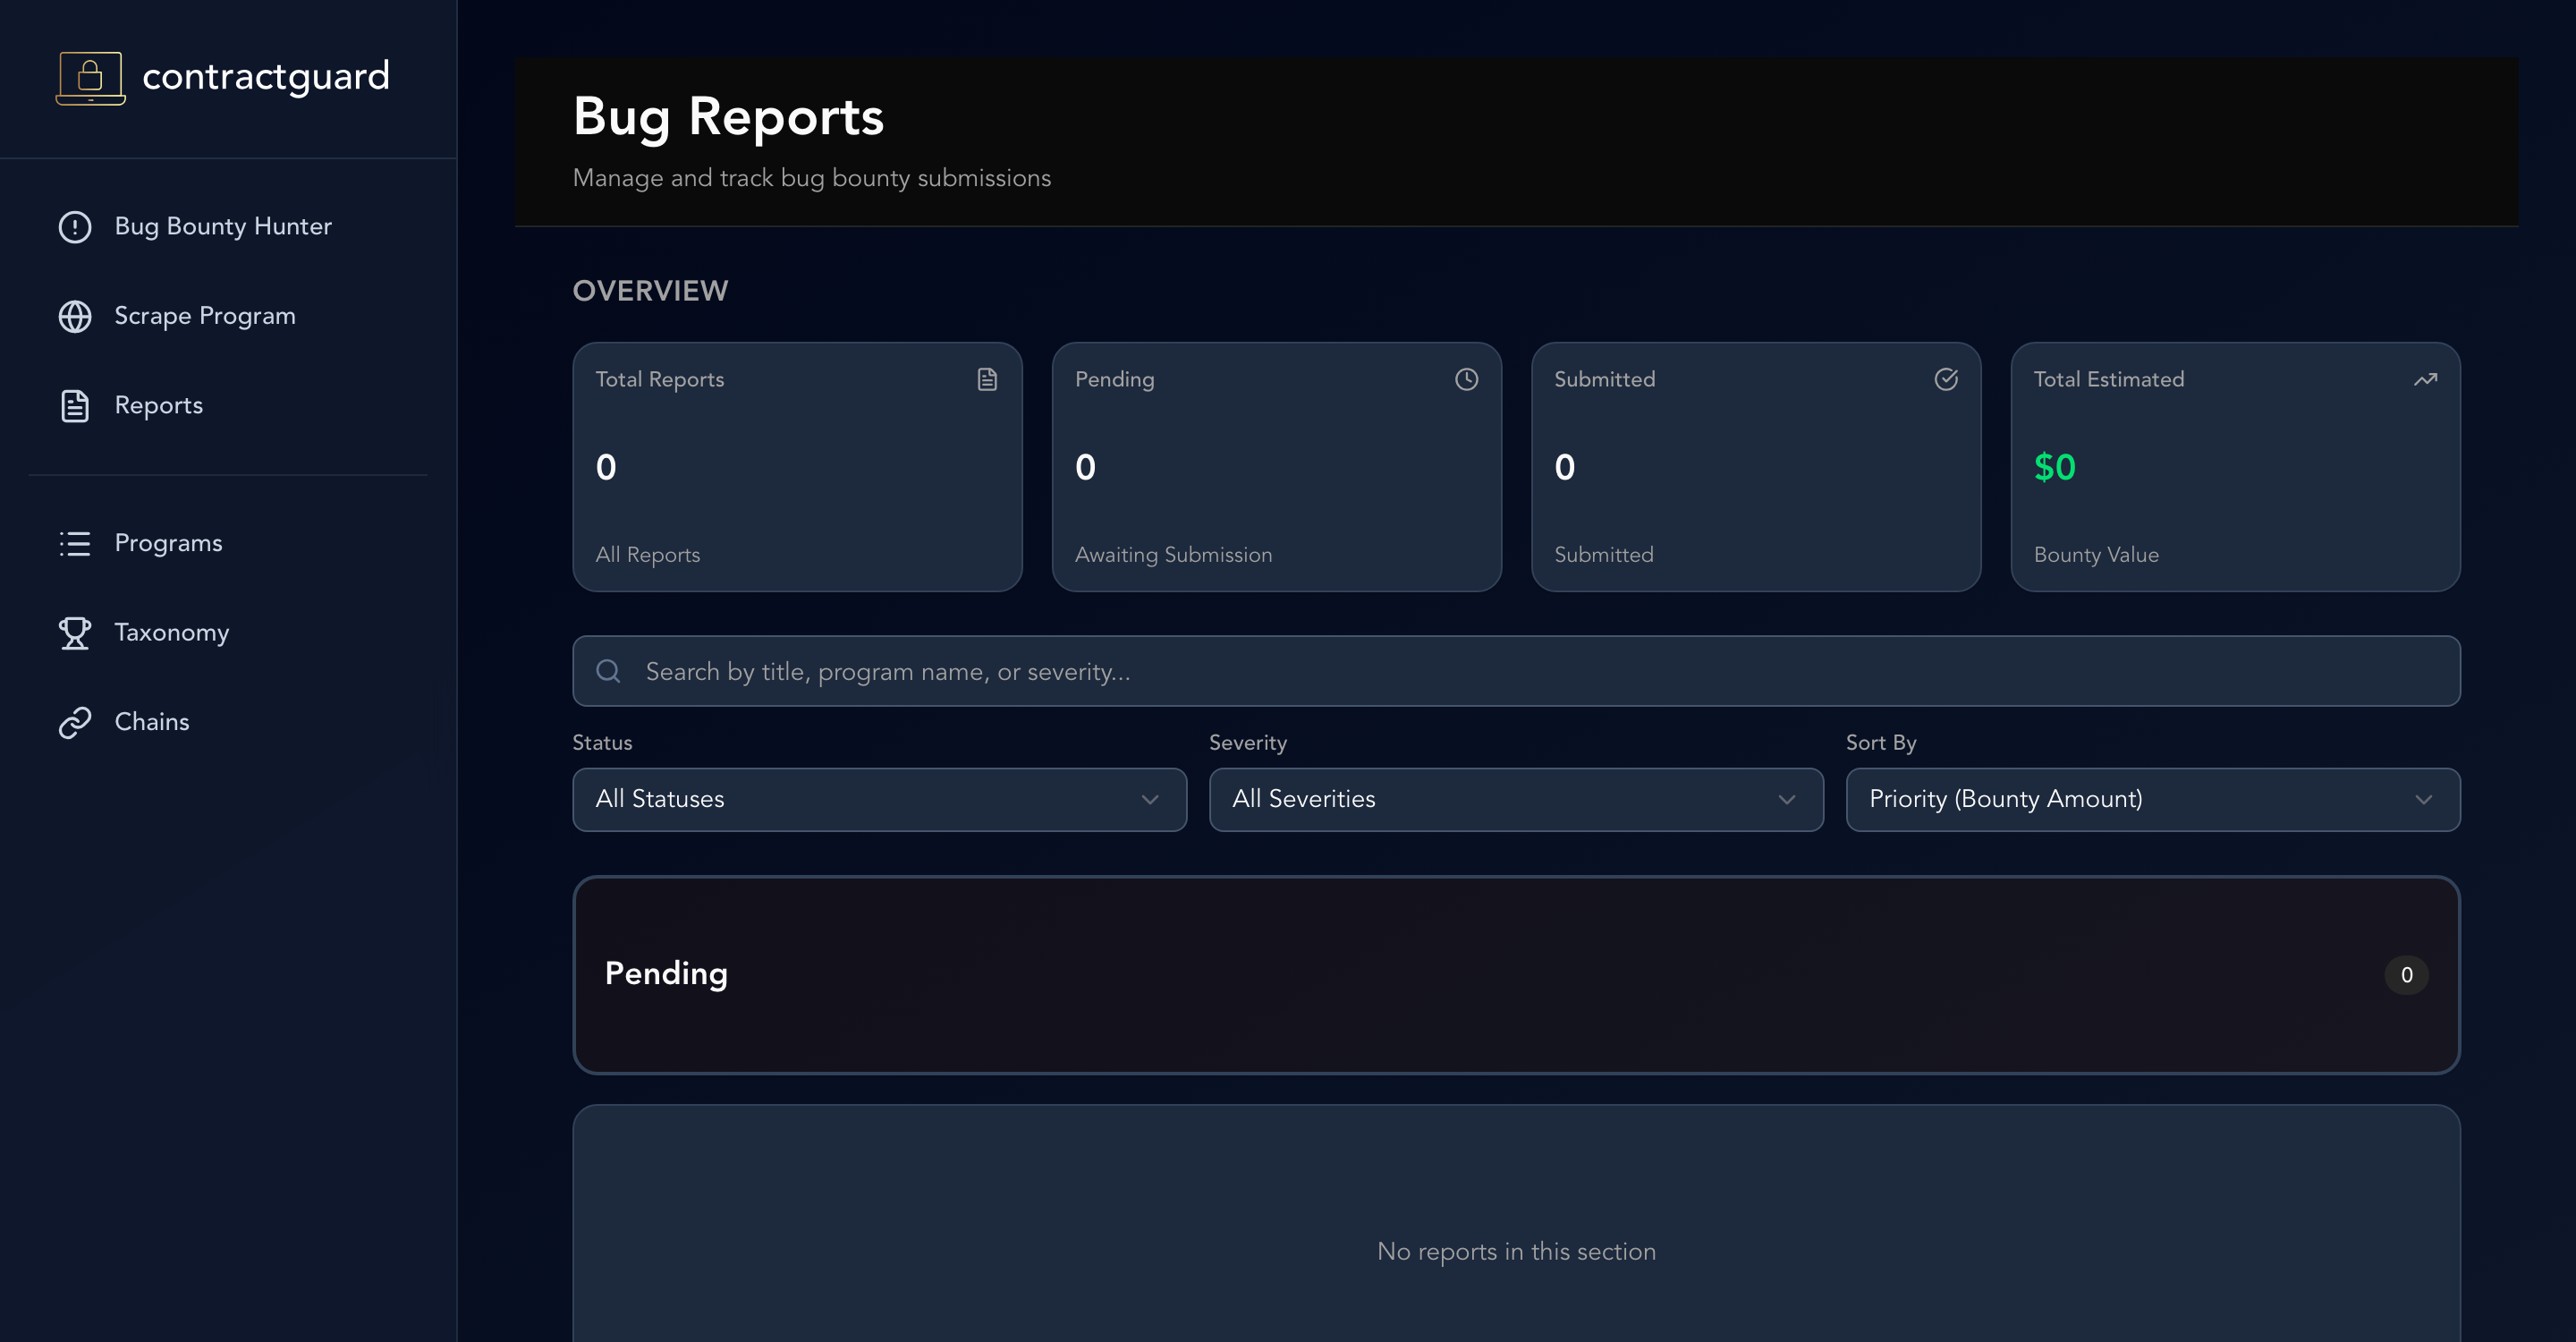Click the Pending section count badge
This screenshot has height=1342, width=2576.
[2406, 975]
